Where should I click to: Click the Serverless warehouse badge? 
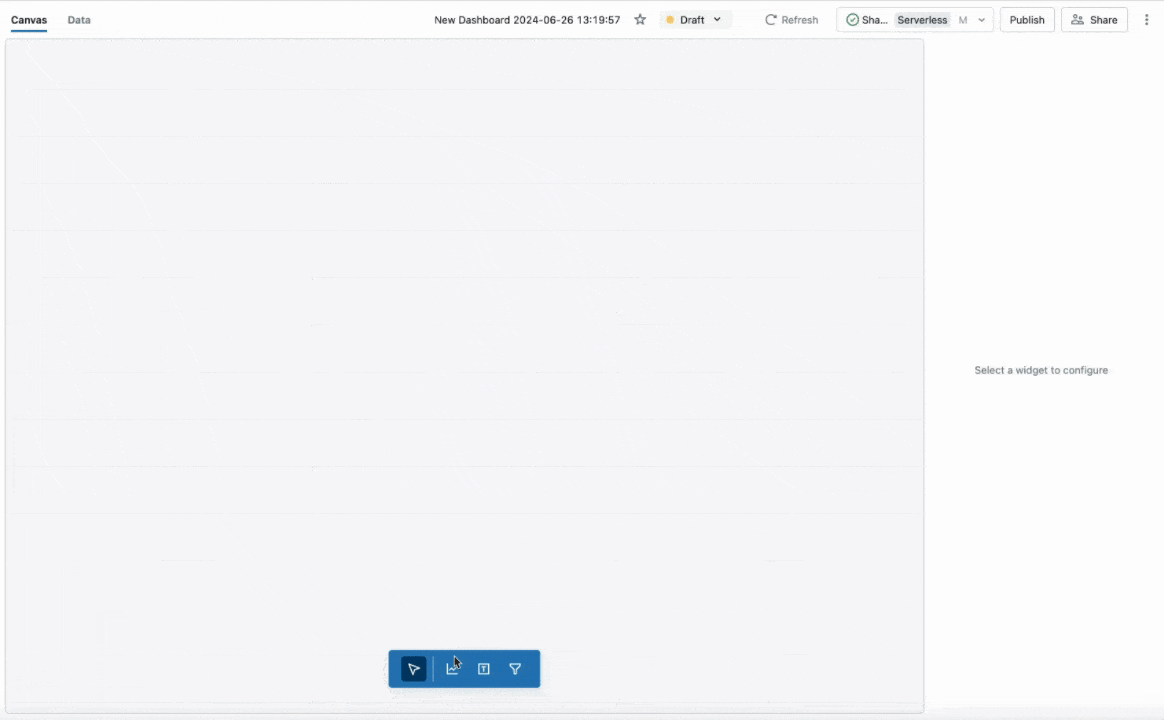point(921,20)
